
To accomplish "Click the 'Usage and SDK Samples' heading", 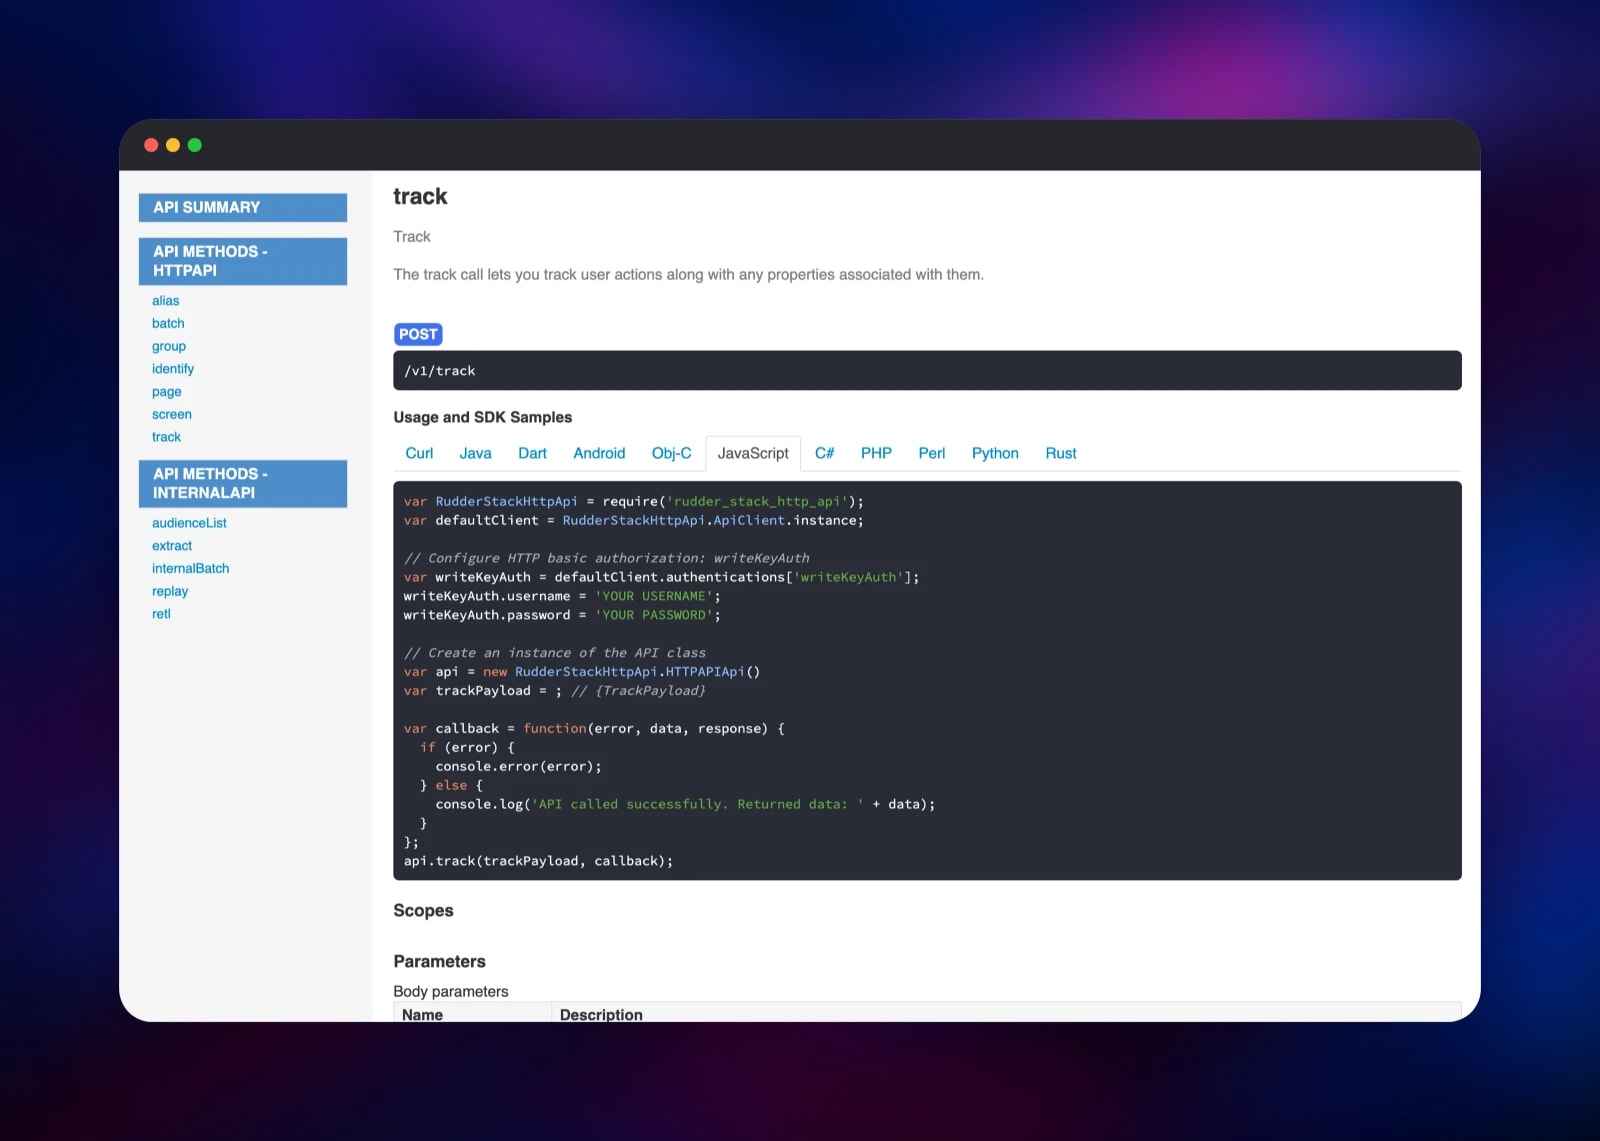I will 483,417.
